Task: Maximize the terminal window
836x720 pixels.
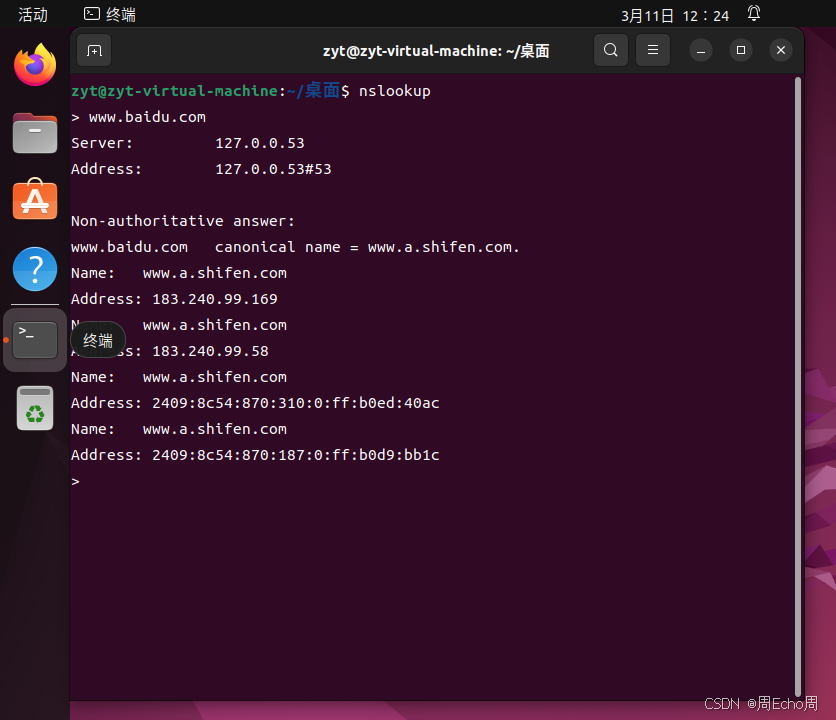Action: coord(741,50)
